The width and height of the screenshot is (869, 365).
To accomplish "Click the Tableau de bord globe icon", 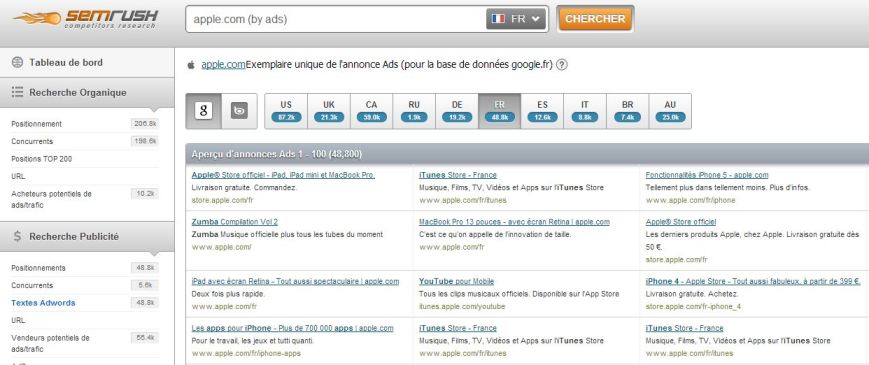I will click(17, 63).
